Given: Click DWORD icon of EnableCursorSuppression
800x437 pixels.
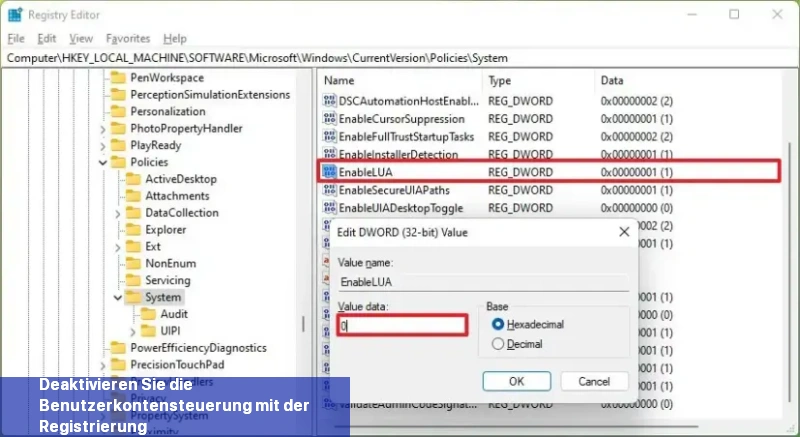Looking at the screenshot, I should click(330, 119).
